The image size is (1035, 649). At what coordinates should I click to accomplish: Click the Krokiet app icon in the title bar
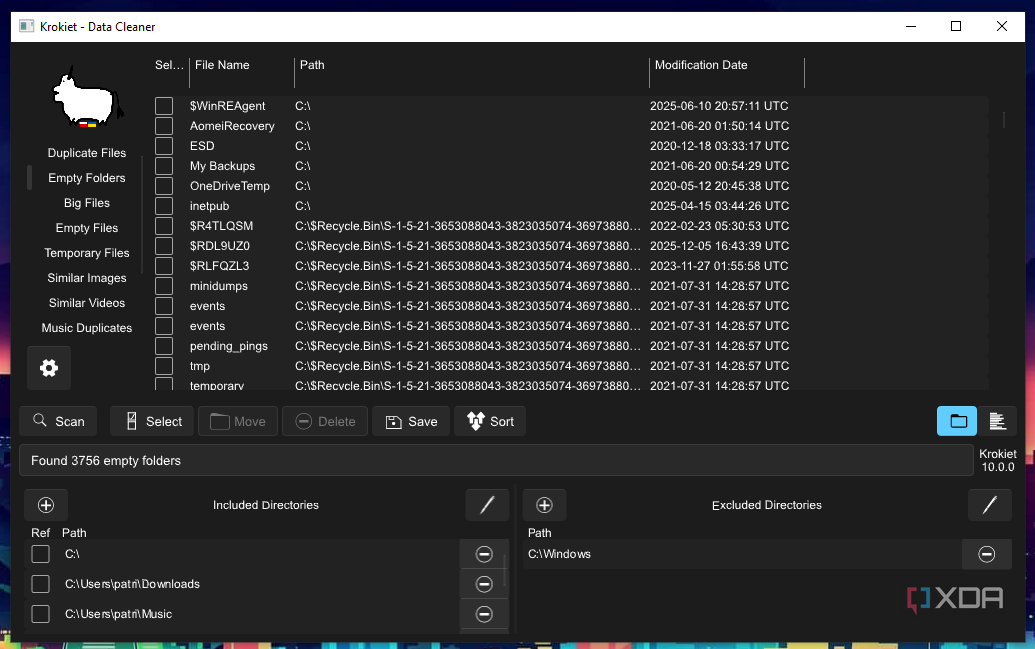[26, 26]
